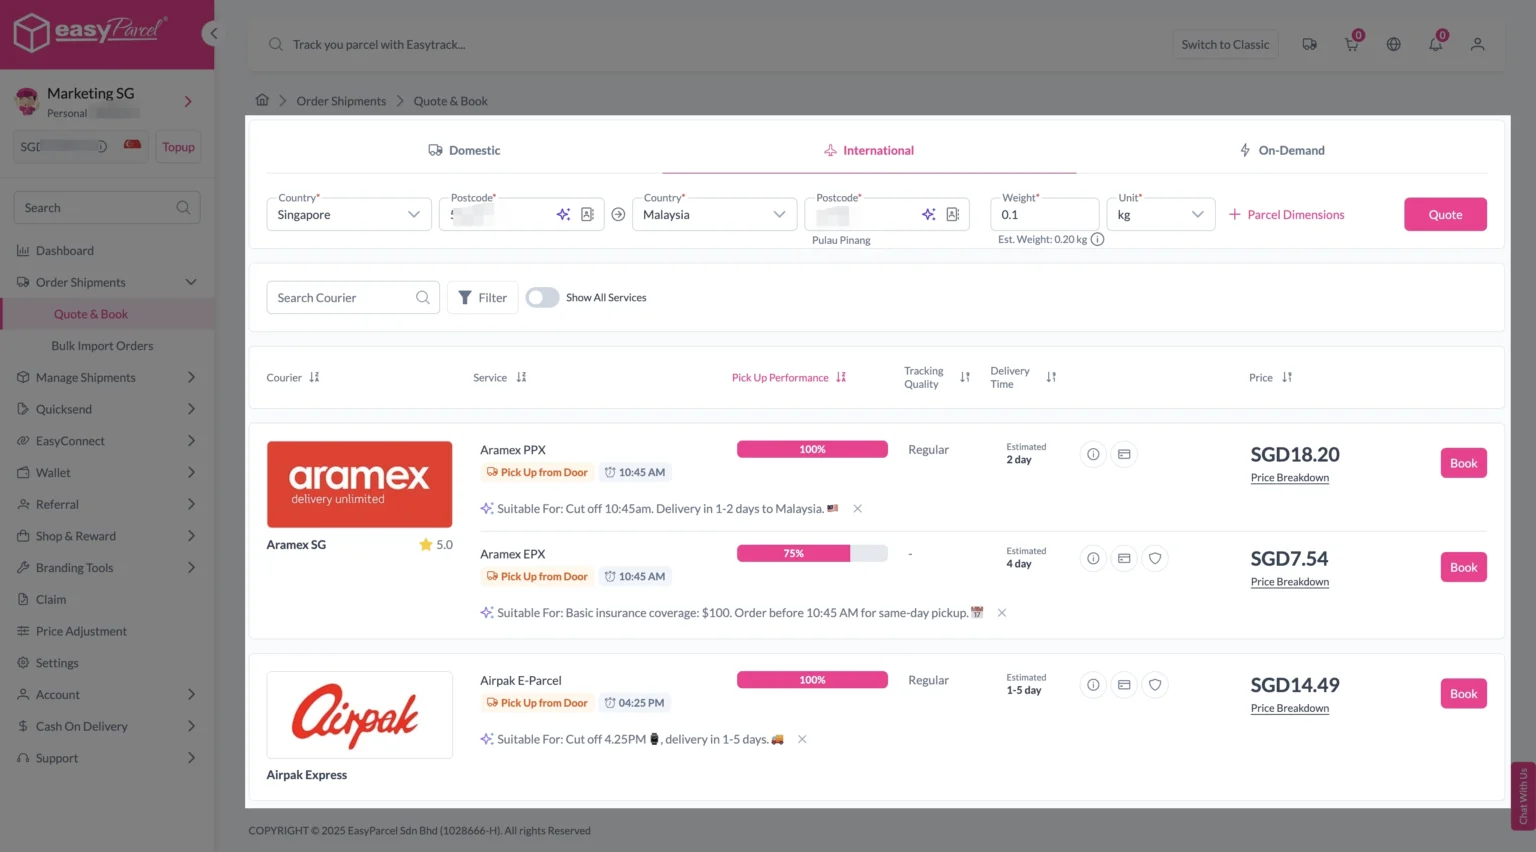Open the weight unit kg dropdown
Image resolution: width=1536 pixels, height=852 pixels.
[x=1160, y=215]
